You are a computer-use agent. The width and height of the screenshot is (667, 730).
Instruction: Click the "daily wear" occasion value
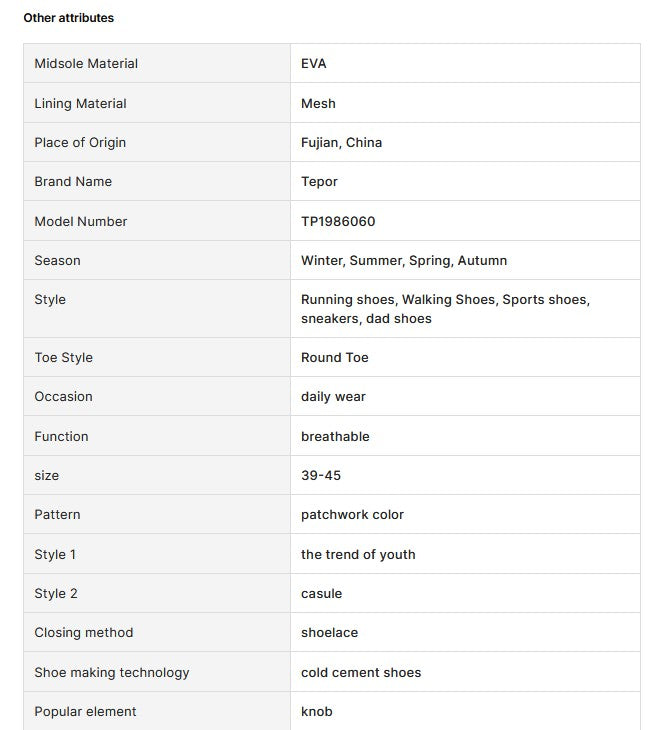(333, 396)
